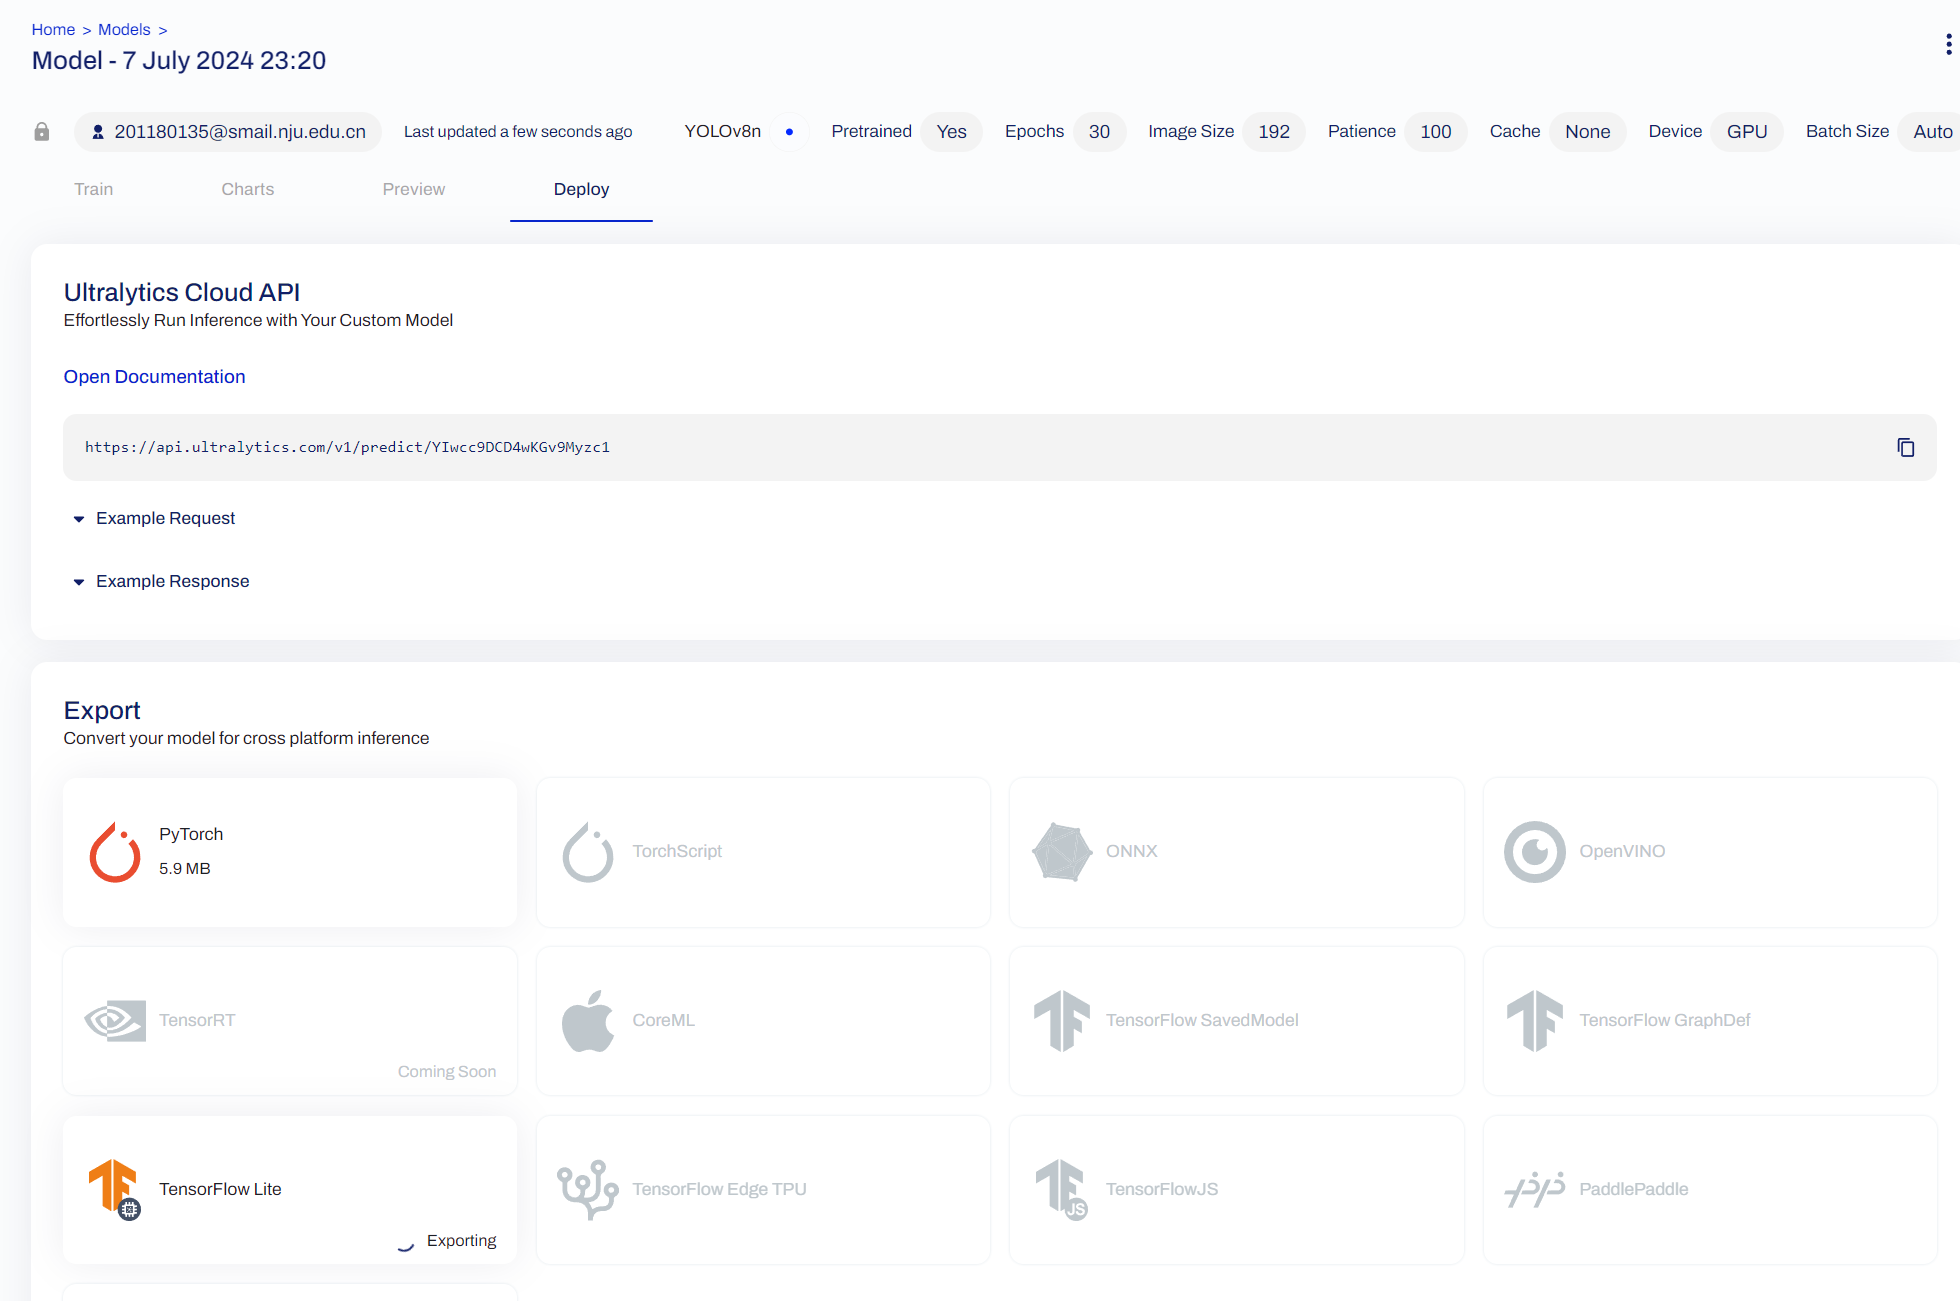Screen dimensions: 1960x1301
Task: Go to the Preview tab
Action: coord(413,189)
